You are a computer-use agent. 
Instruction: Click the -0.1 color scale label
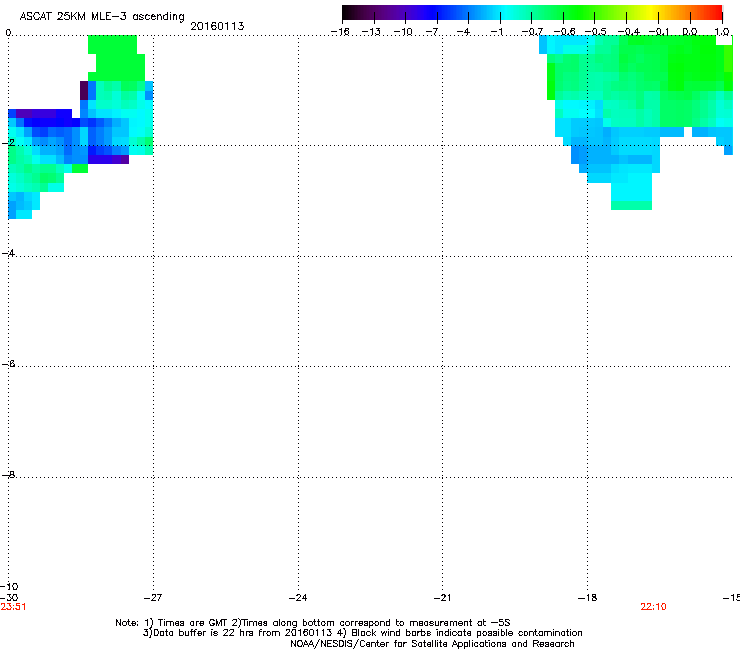(x=659, y=32)
